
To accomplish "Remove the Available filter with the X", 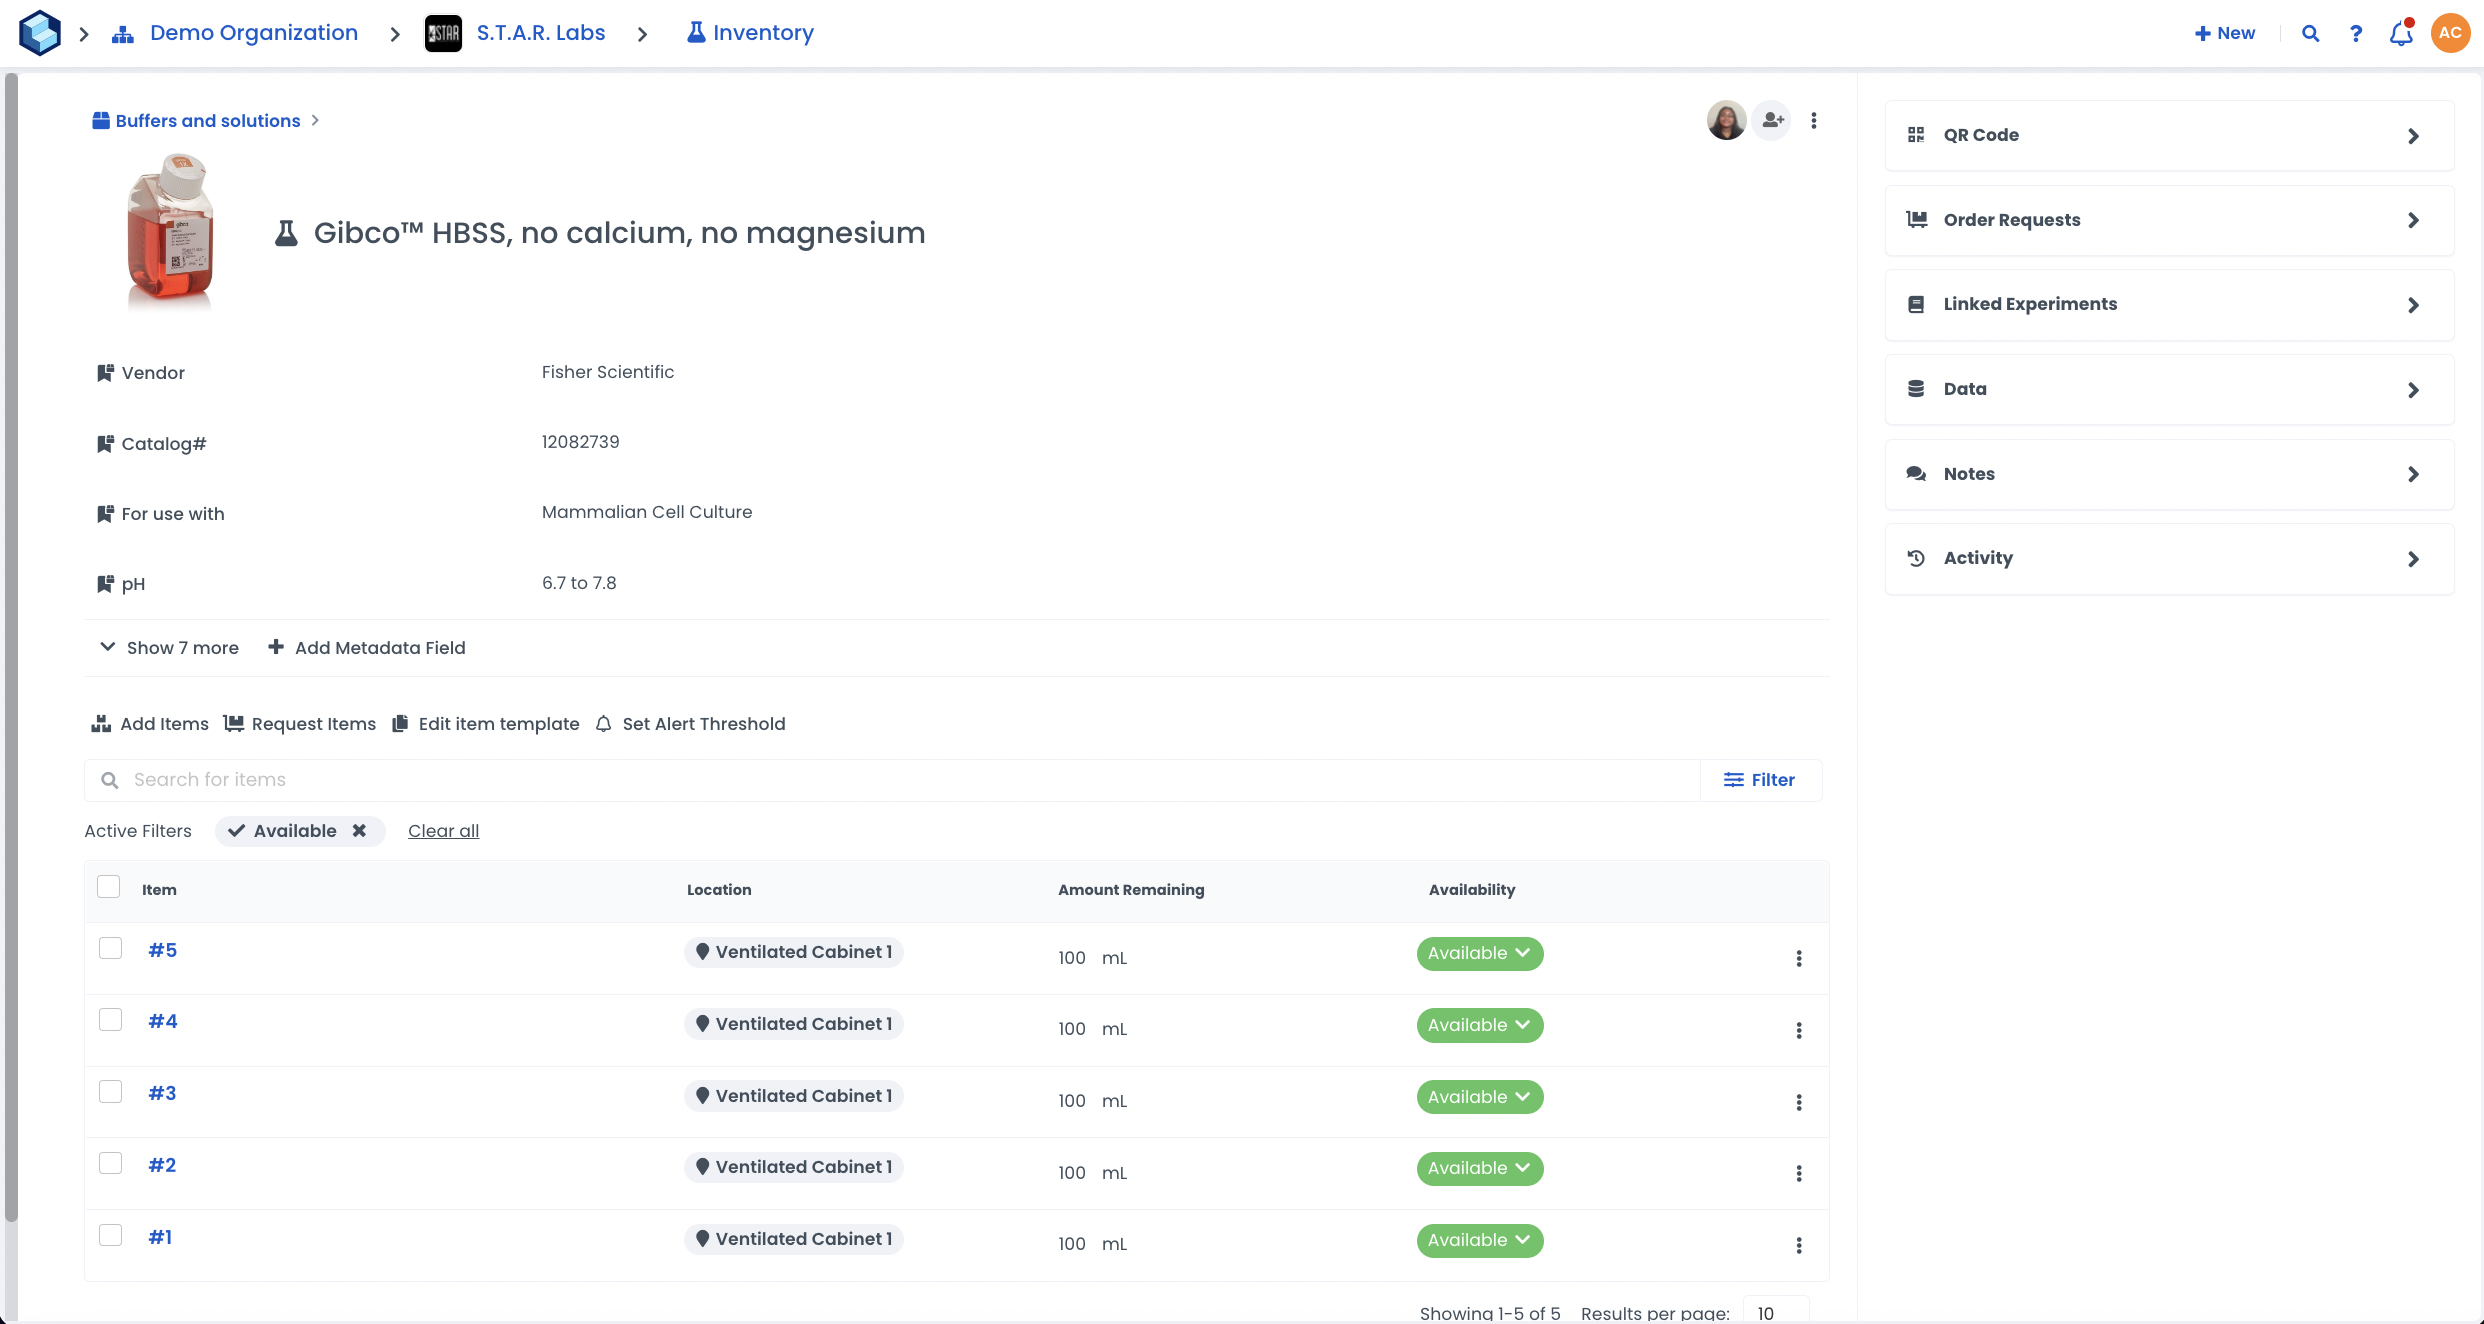I will pos(359,831).
